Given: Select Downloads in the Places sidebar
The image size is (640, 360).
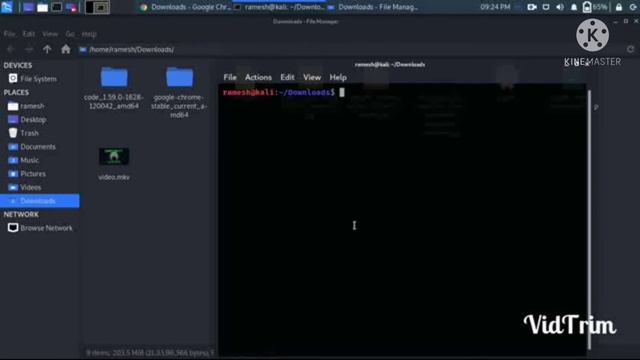Looking at the screenshot, I should [x=40, y=201].
